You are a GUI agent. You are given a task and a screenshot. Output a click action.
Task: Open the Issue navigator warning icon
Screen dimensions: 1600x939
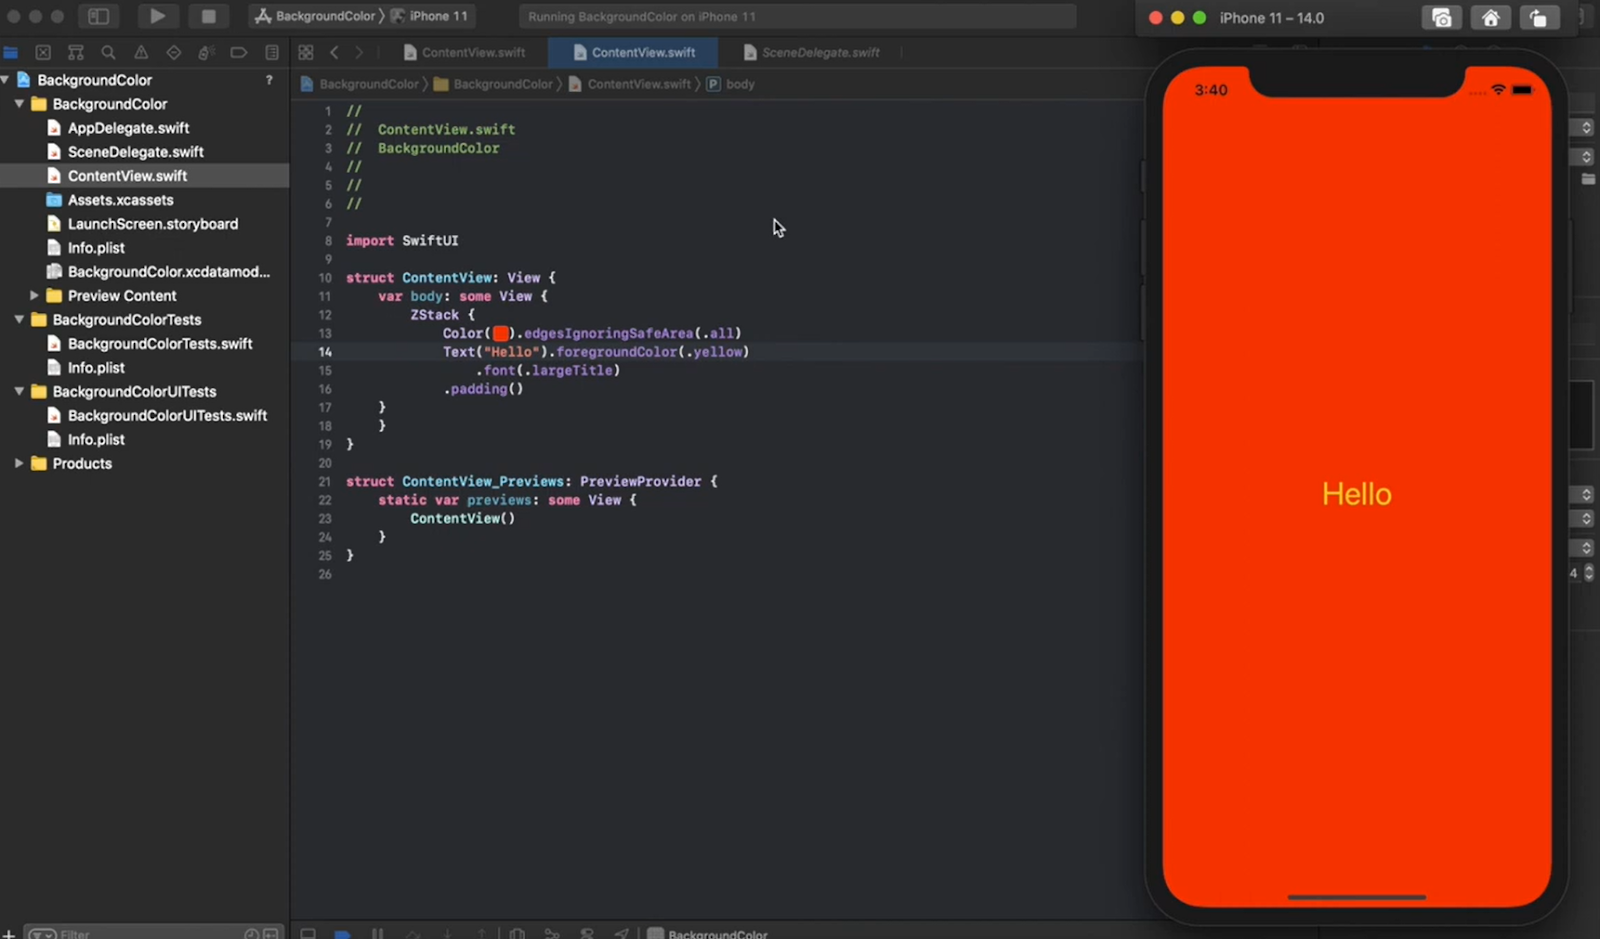click(x=141, y=53)
